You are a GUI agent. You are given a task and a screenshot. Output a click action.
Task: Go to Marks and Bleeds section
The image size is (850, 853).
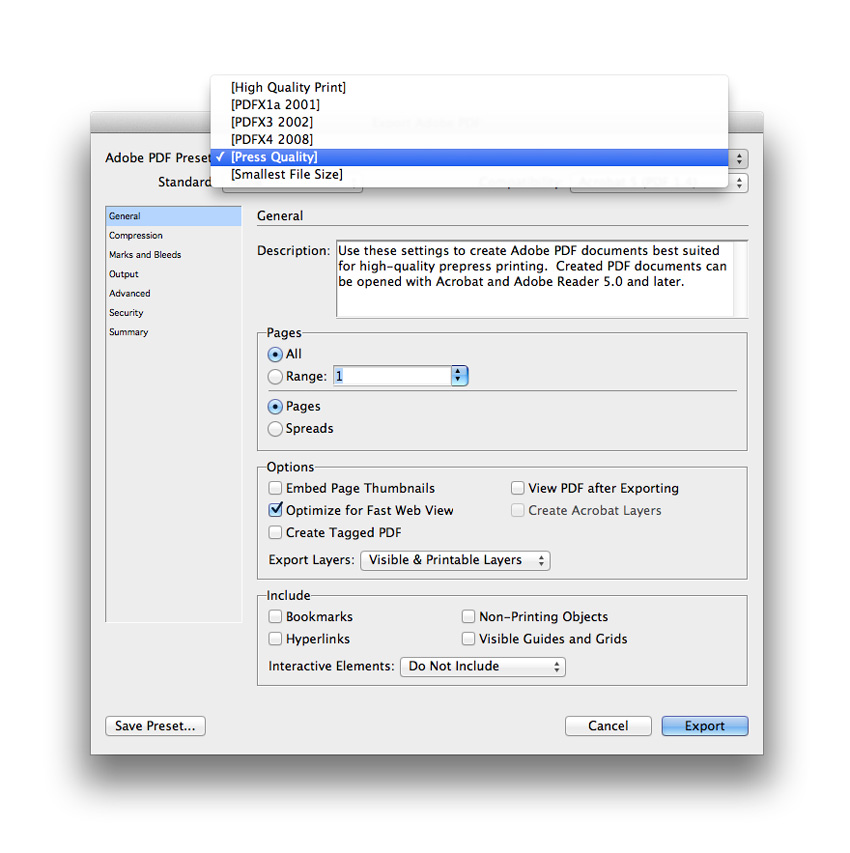pyautogui.click(x=145, y=255)
